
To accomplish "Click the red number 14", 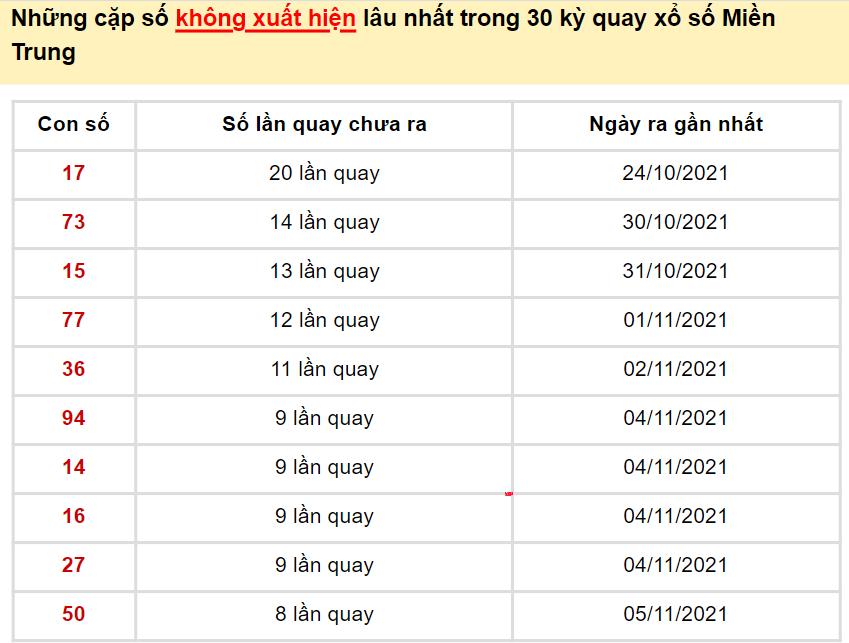I will [x=74, y=467].
